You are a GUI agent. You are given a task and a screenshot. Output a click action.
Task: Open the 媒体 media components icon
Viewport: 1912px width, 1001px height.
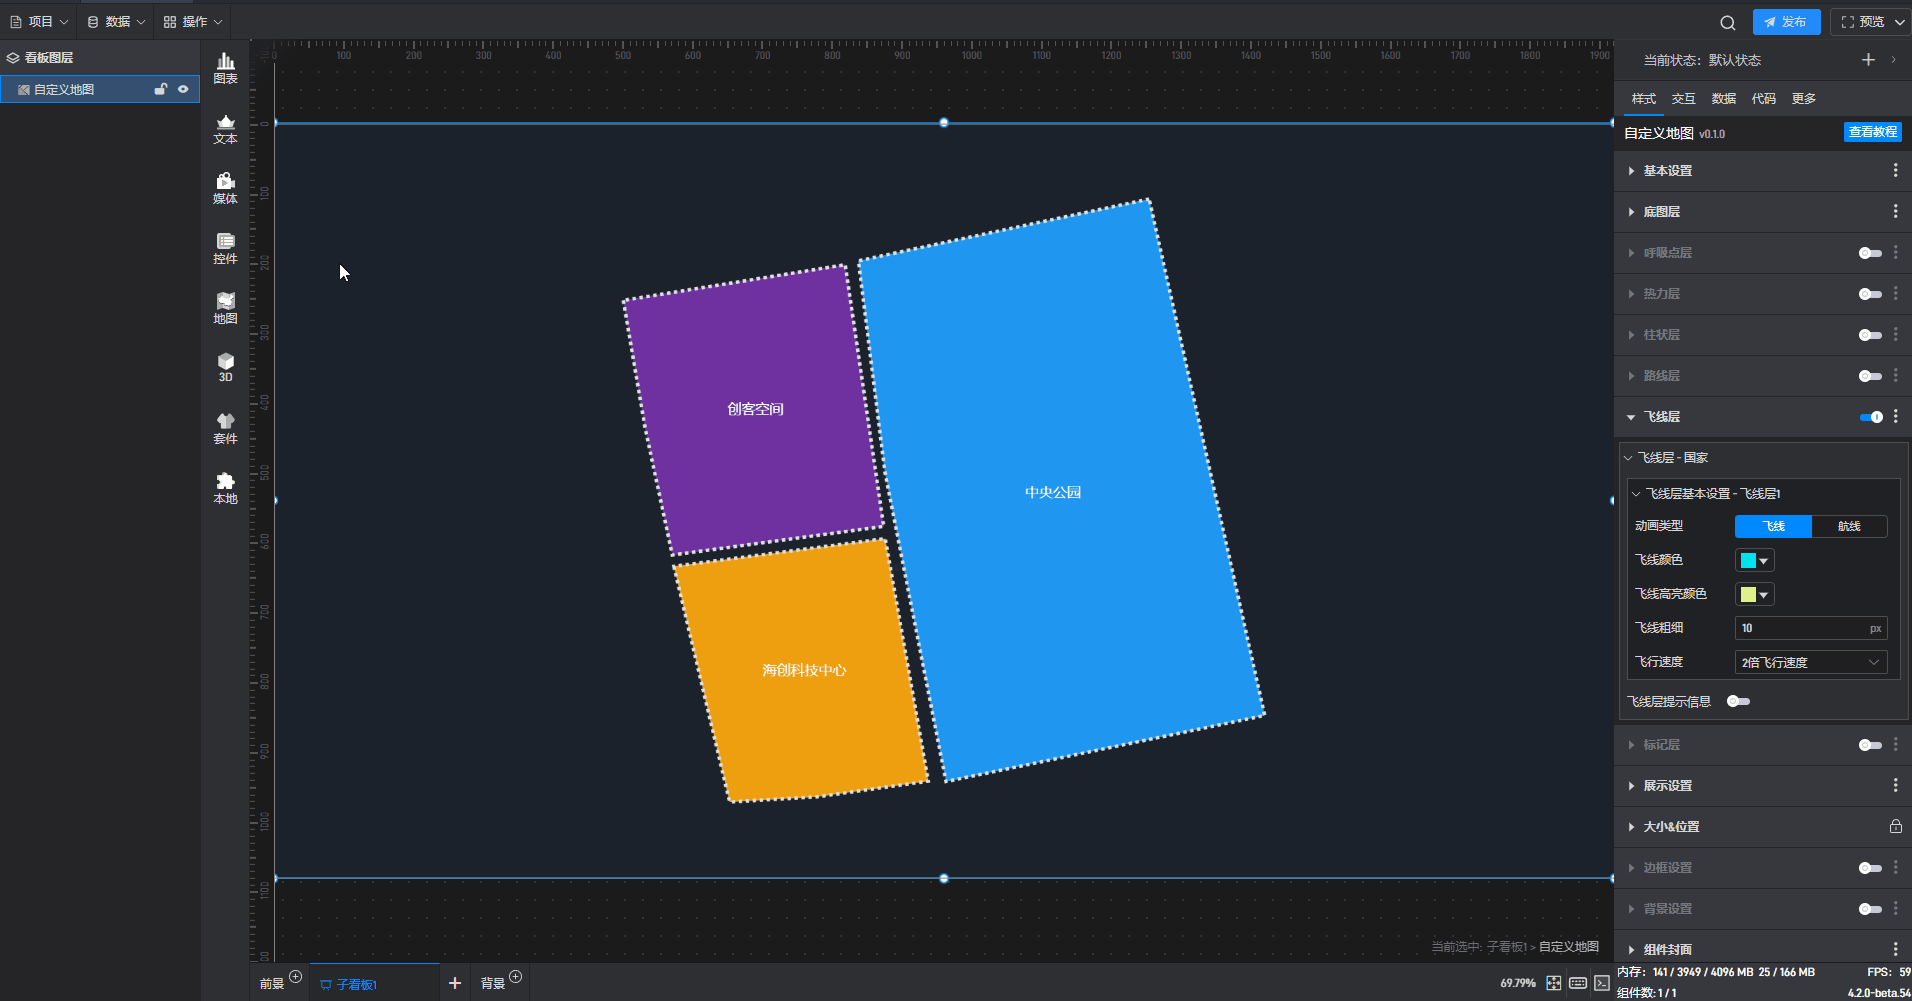[x=225, y=188]
